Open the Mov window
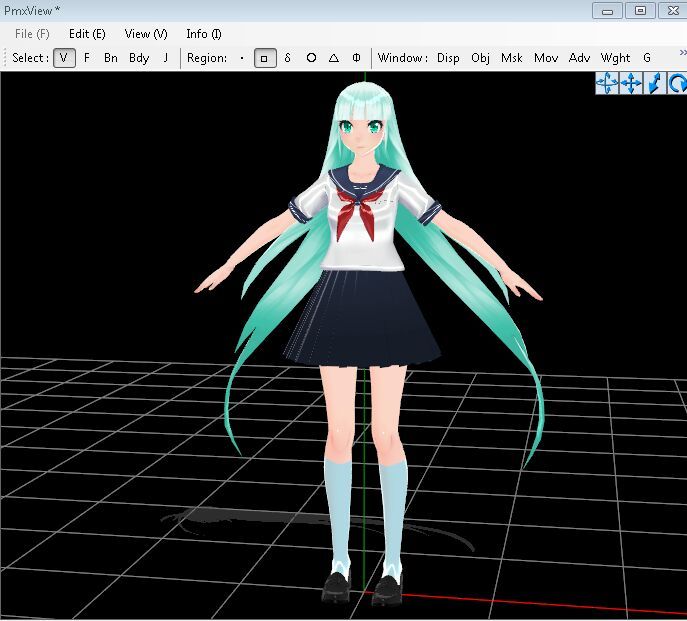The image size is (687, 621). [545, 58]
